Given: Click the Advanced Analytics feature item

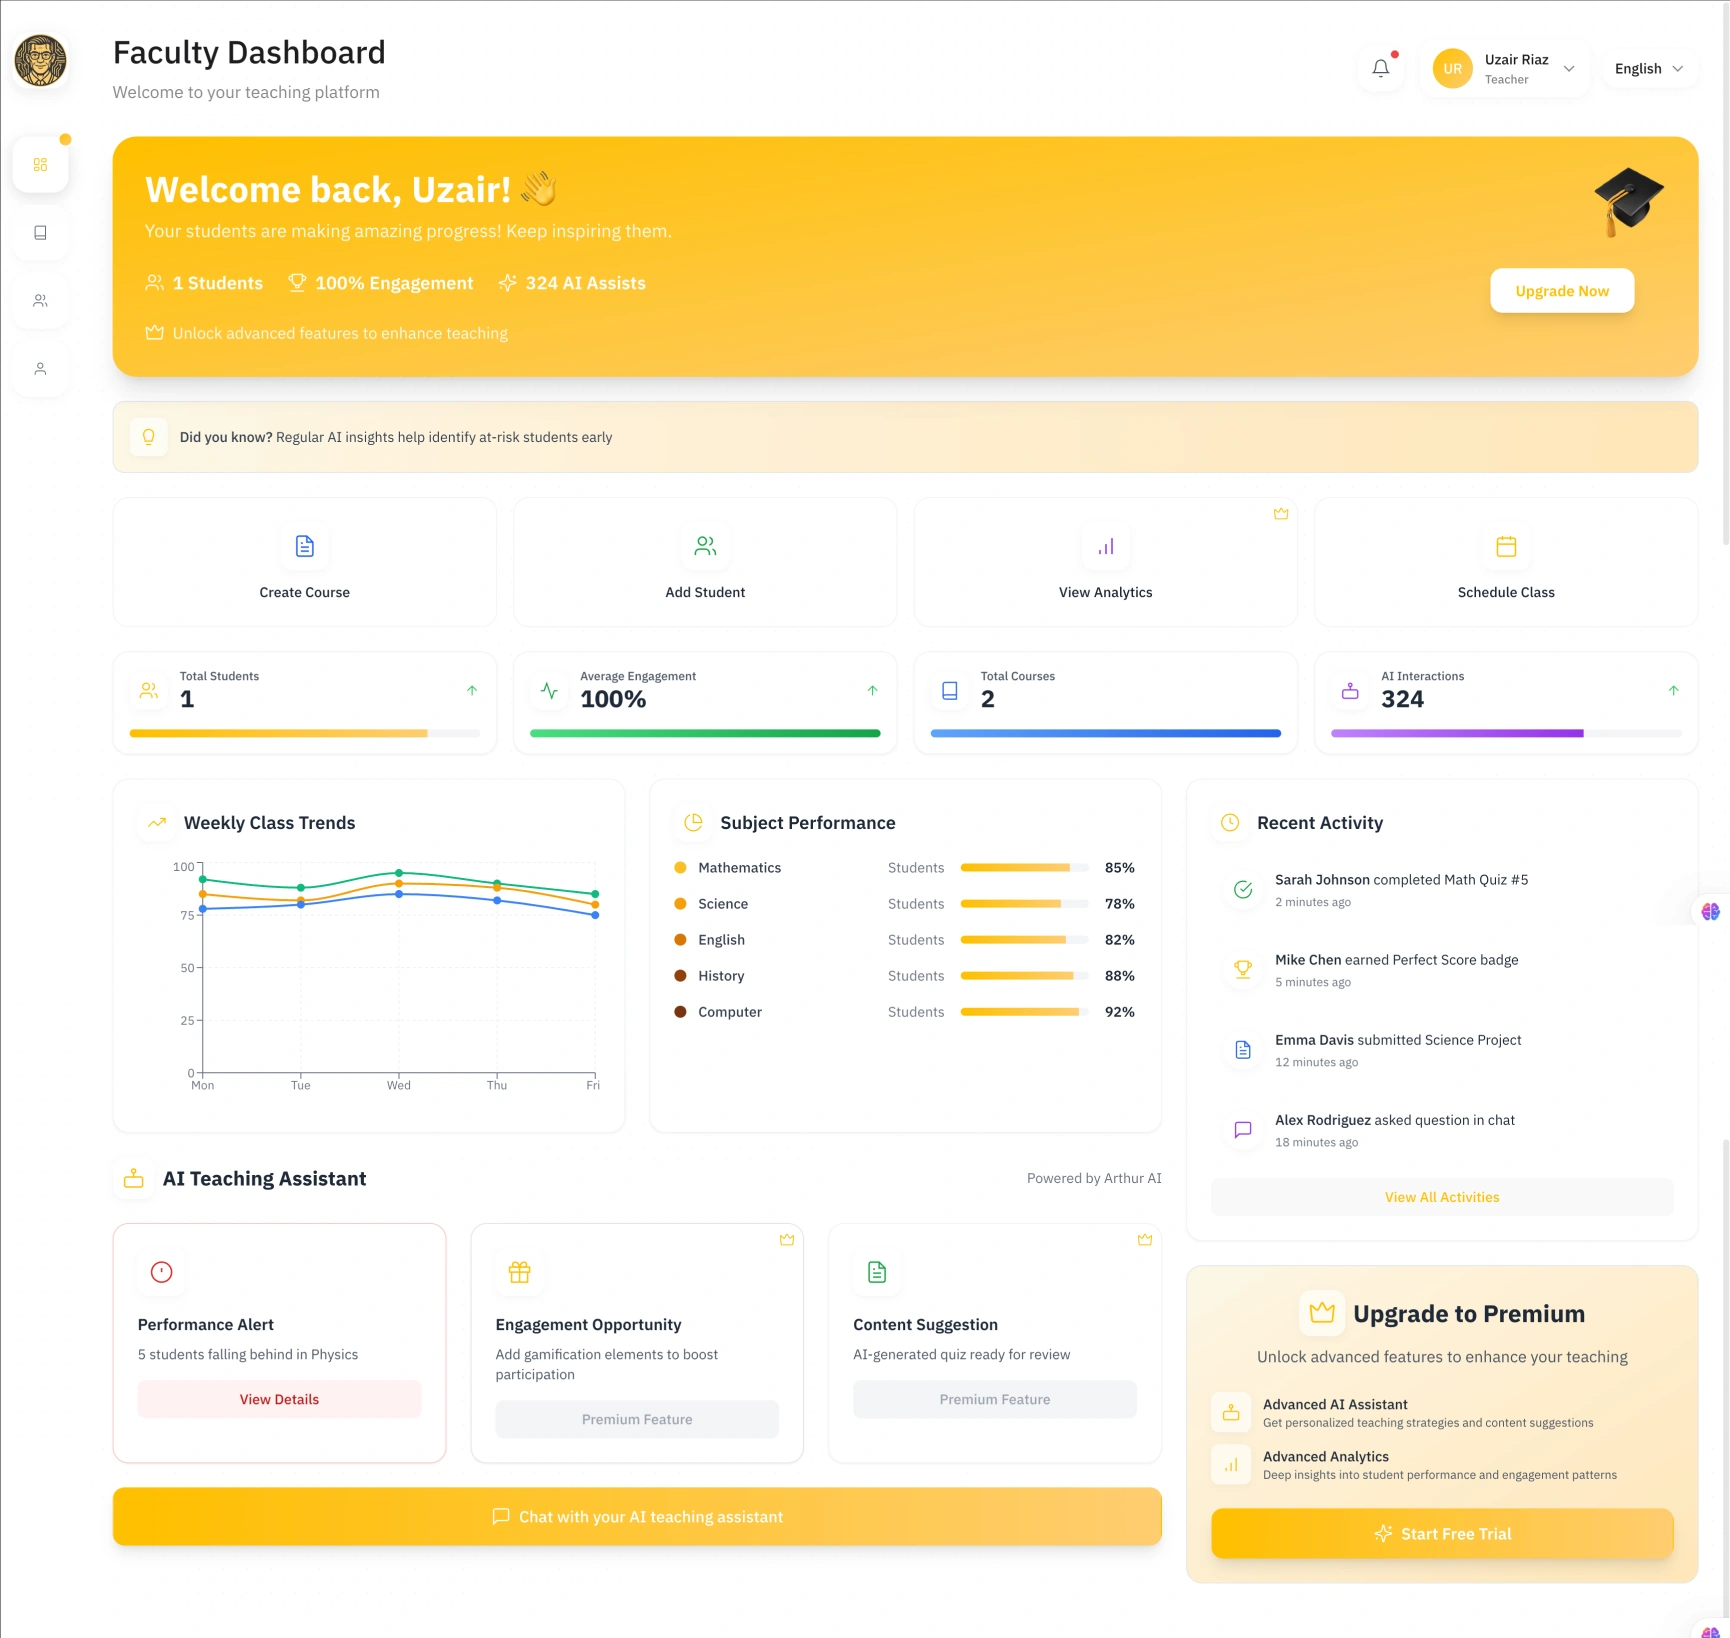Looking at the screenshot, I should 1442,1465.
